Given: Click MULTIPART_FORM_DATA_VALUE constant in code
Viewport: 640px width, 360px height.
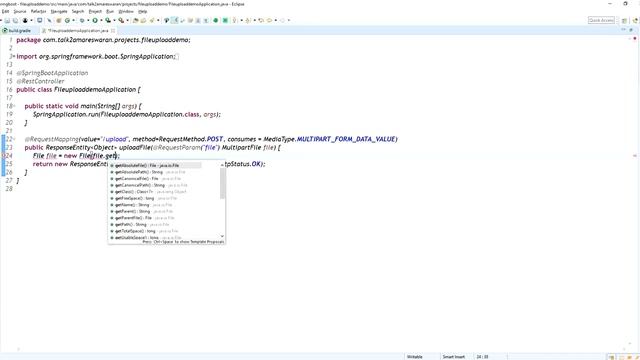Looking at the screenshot, I should pyautogui.click(x=346, y=139).
